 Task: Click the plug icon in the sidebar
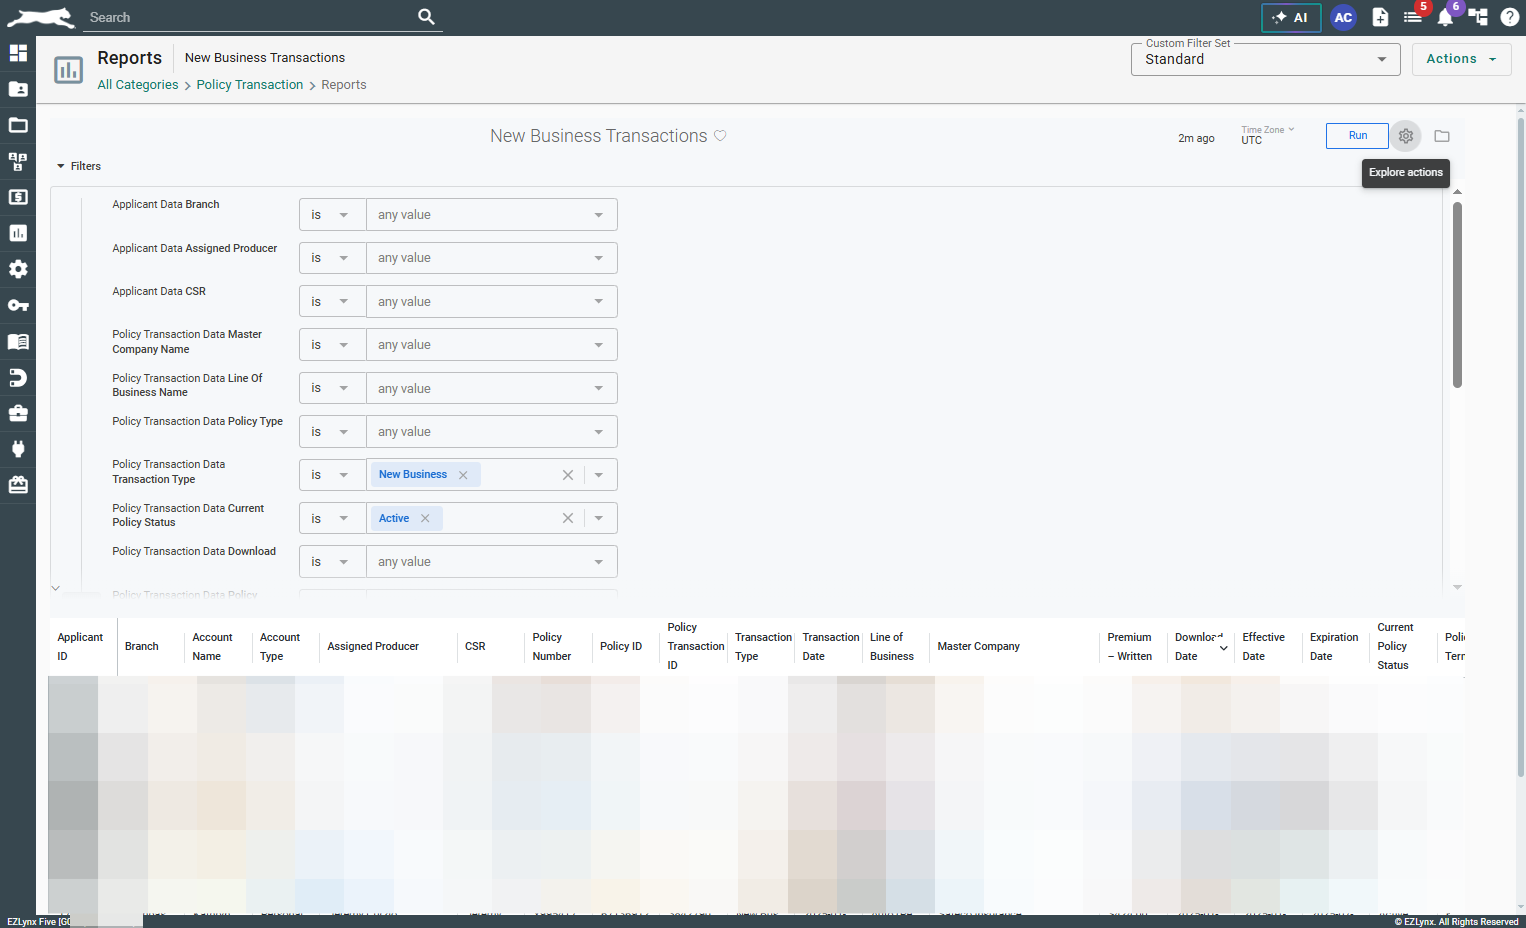click(18, 449)
